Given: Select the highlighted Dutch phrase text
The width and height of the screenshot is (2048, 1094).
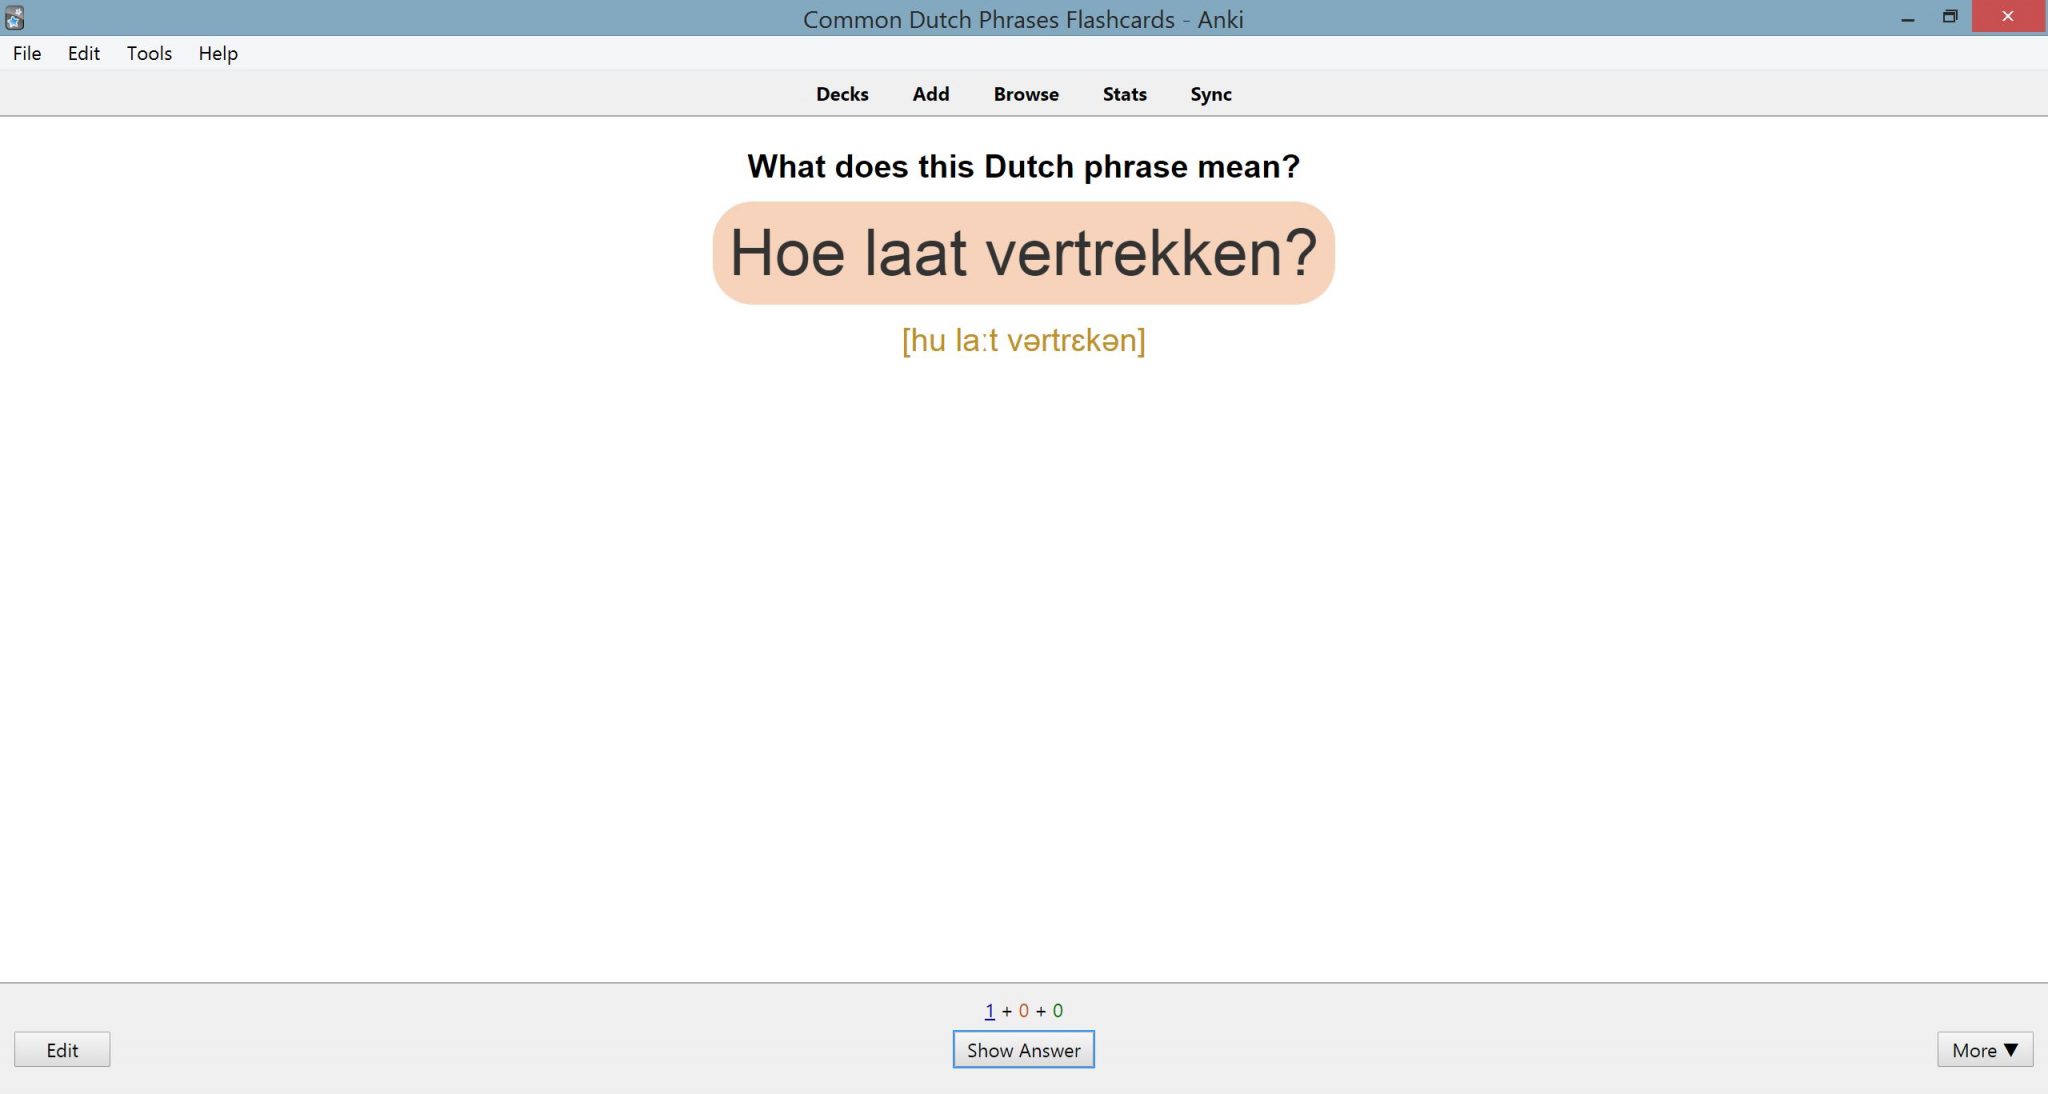Looking at the screenshot, I should 1022,253.
